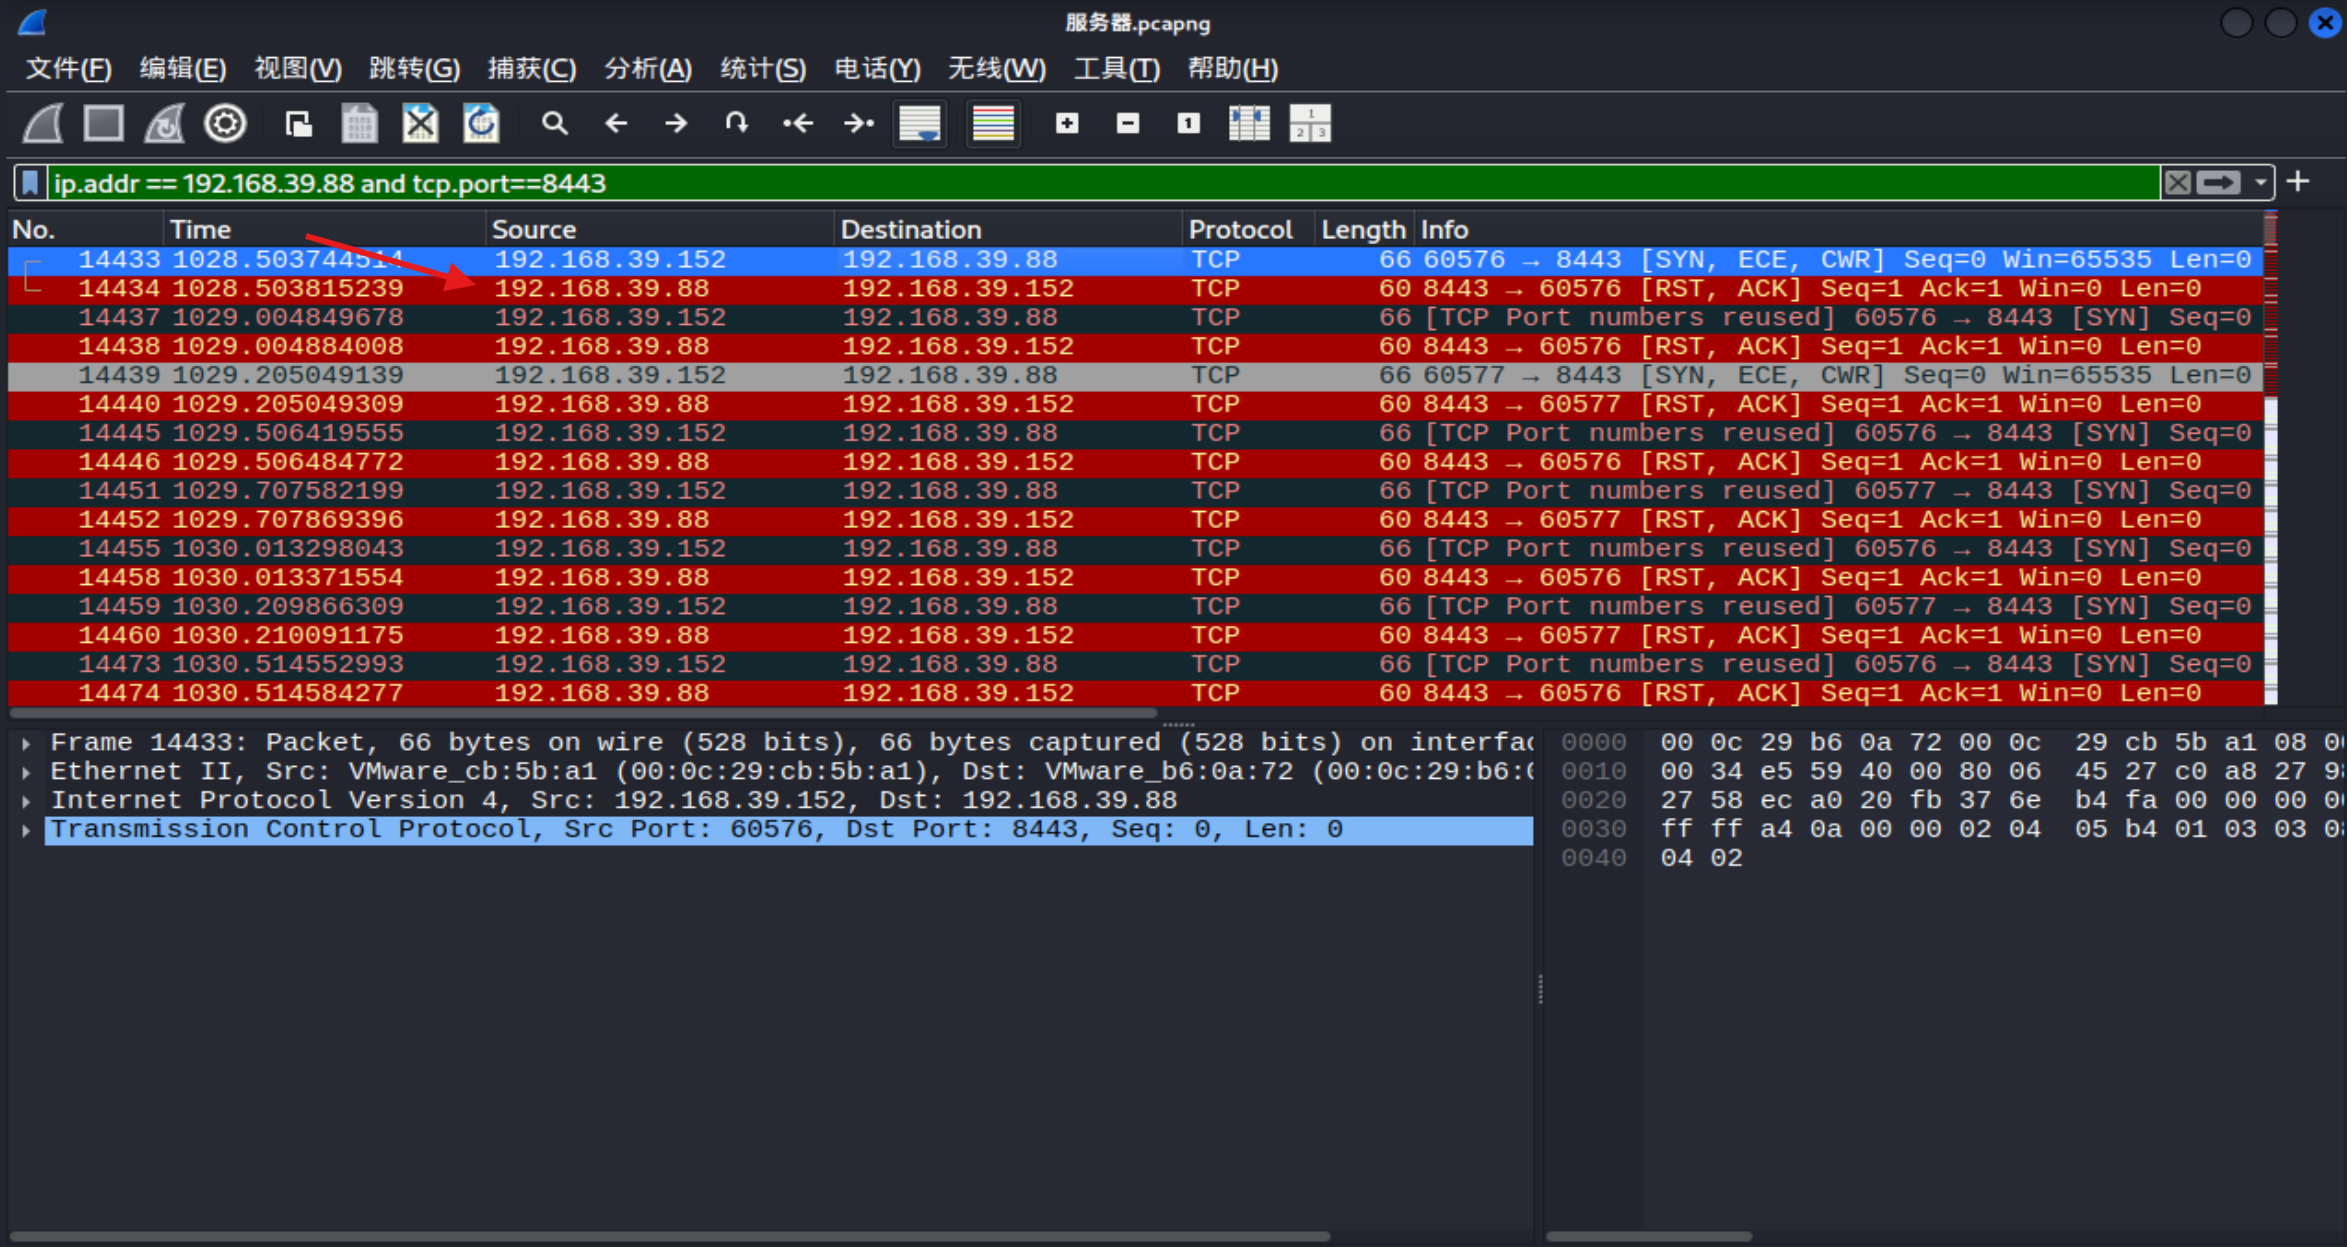Open the filter bookmark menu
Screen dimensions: 2347x1247
coord(30,183)
